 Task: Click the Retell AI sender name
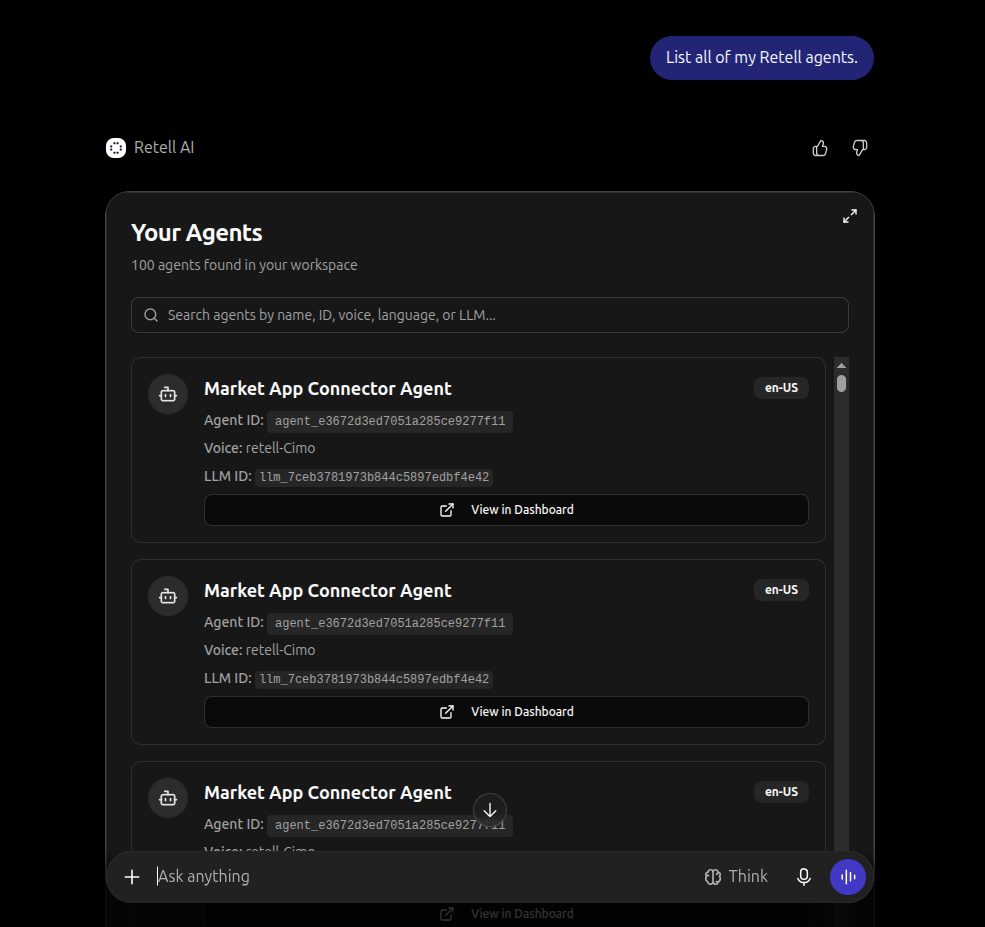[x=164, y=148]
